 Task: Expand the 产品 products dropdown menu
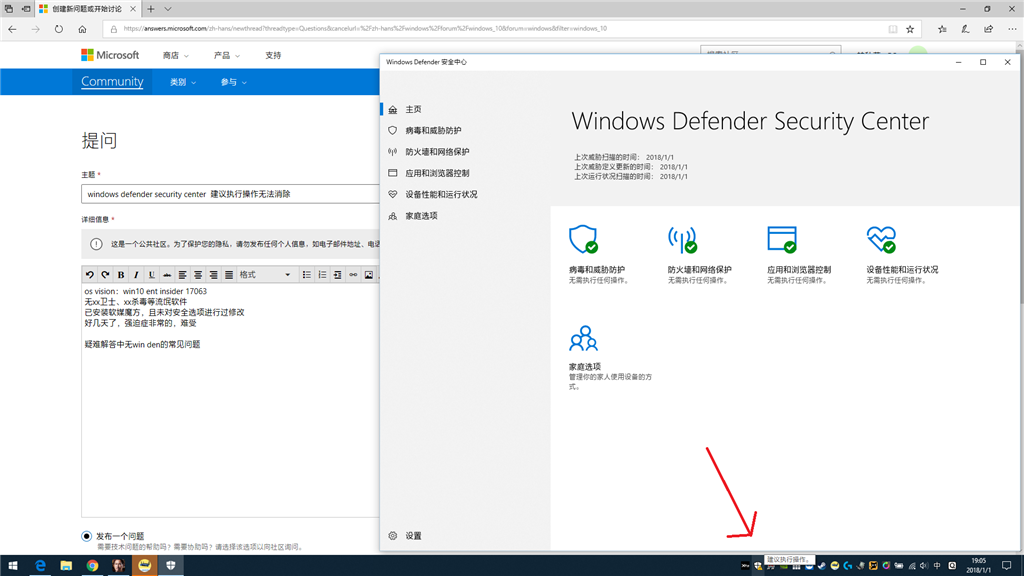pyautogui.click(x=227, y=56)
